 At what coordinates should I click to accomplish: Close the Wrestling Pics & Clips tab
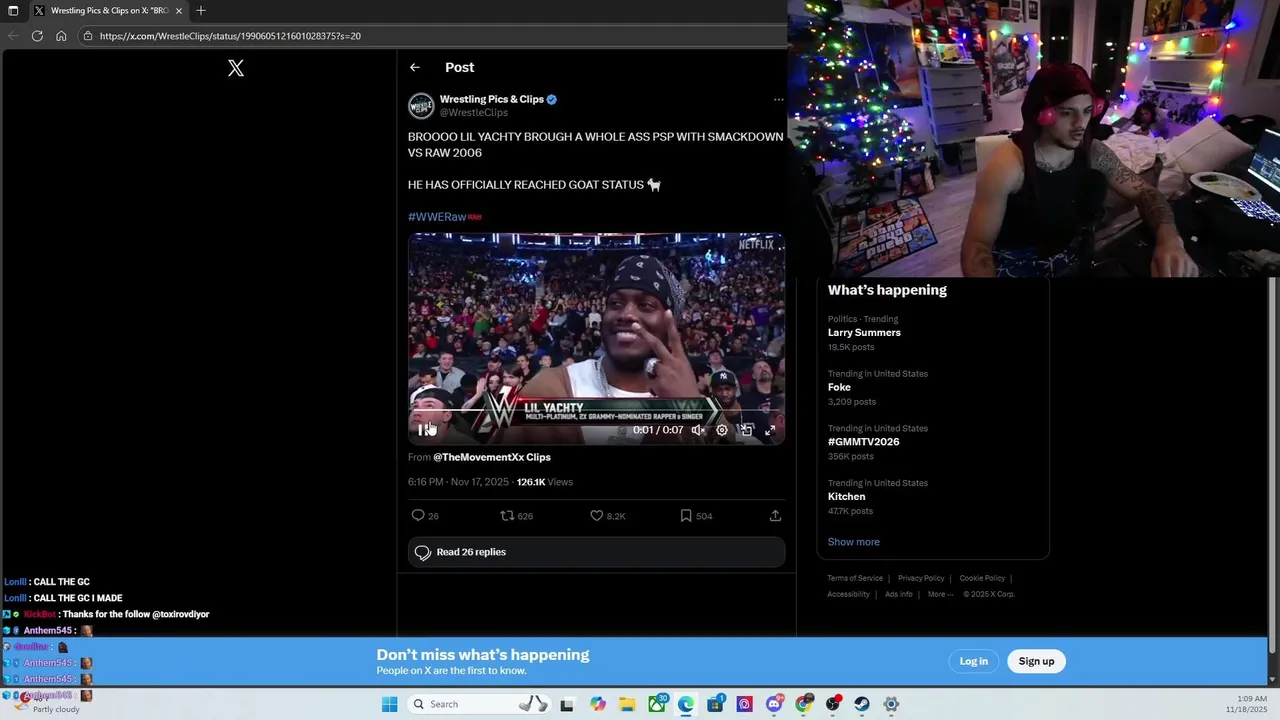coord(179,11)
